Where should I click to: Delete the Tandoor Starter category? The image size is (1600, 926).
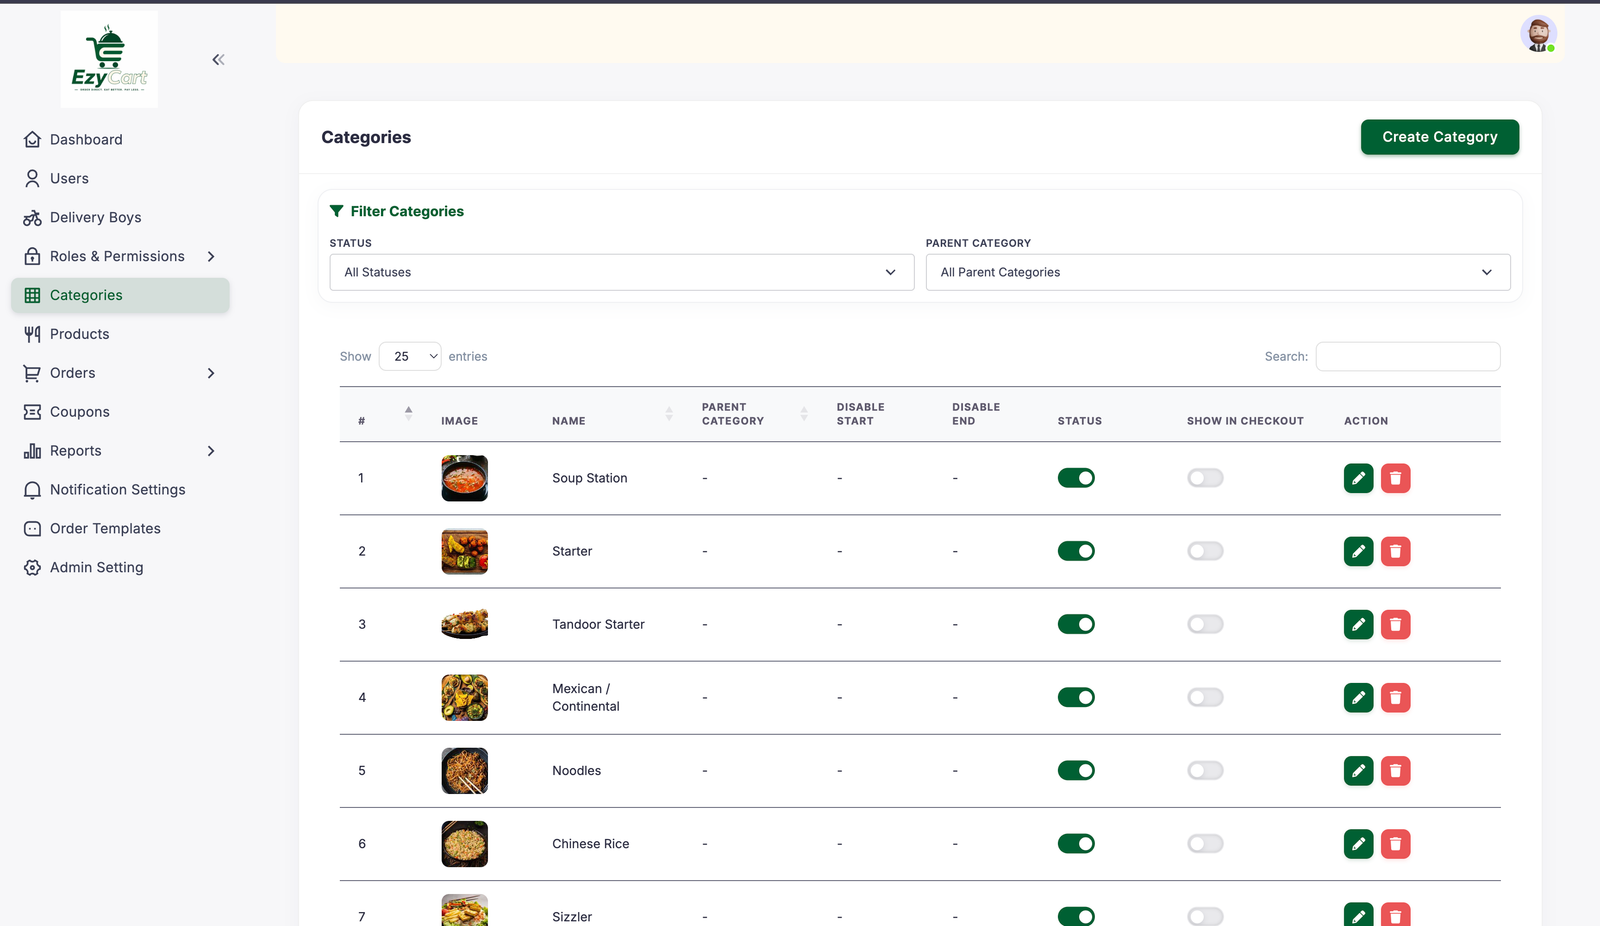click(x=1395, y=625)
